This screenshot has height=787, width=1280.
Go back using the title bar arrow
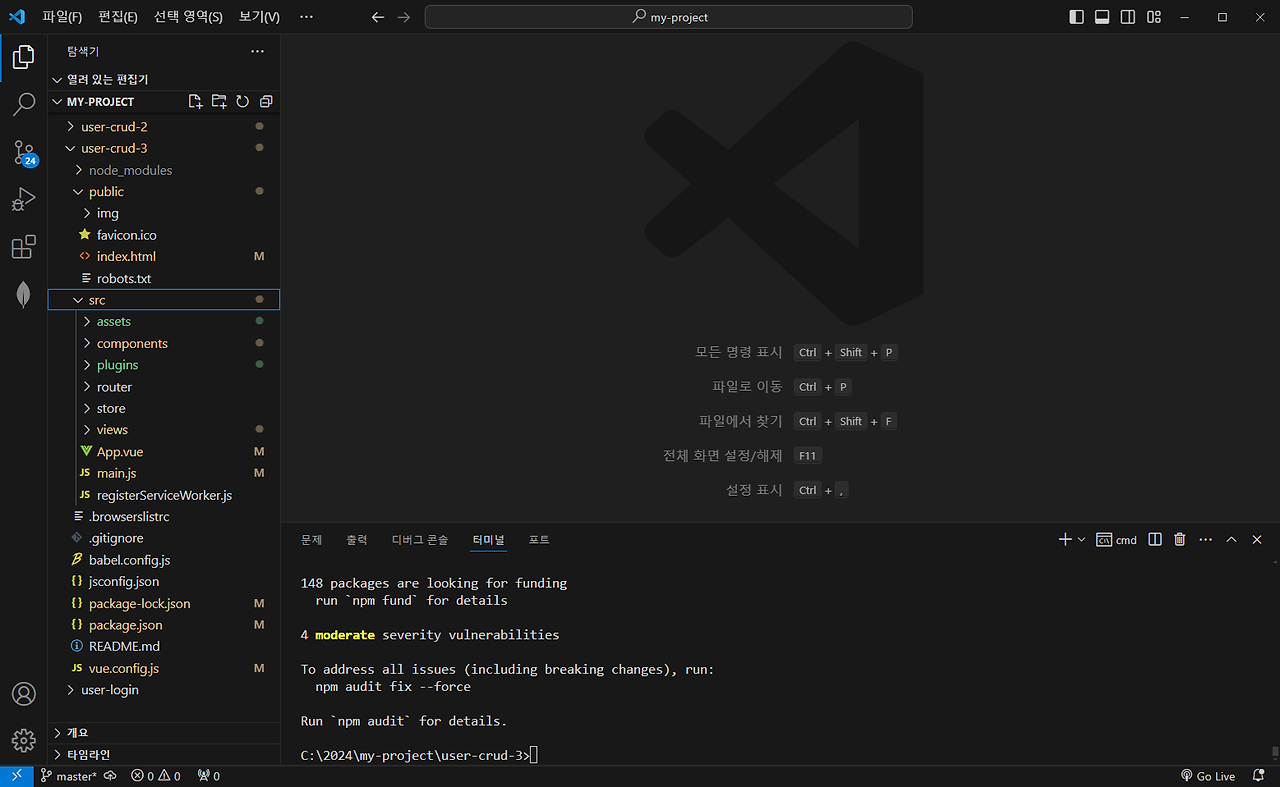tap(377, 17)
